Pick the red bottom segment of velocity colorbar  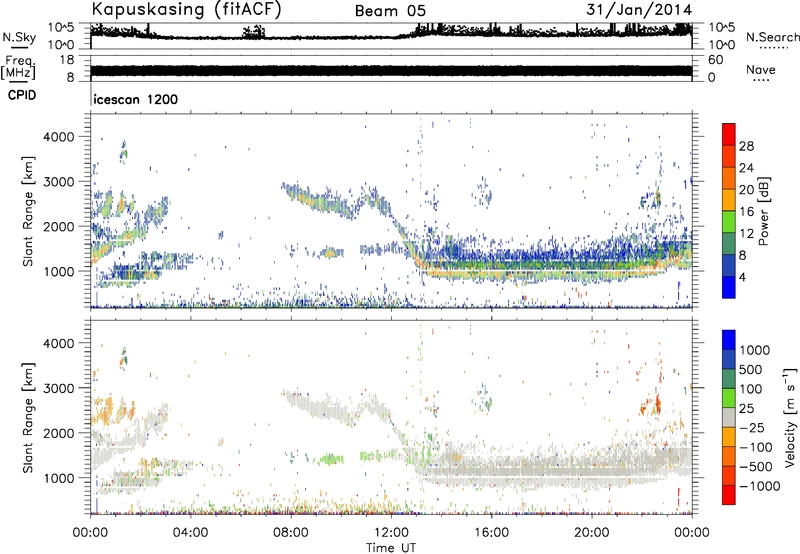click(729, 495)
